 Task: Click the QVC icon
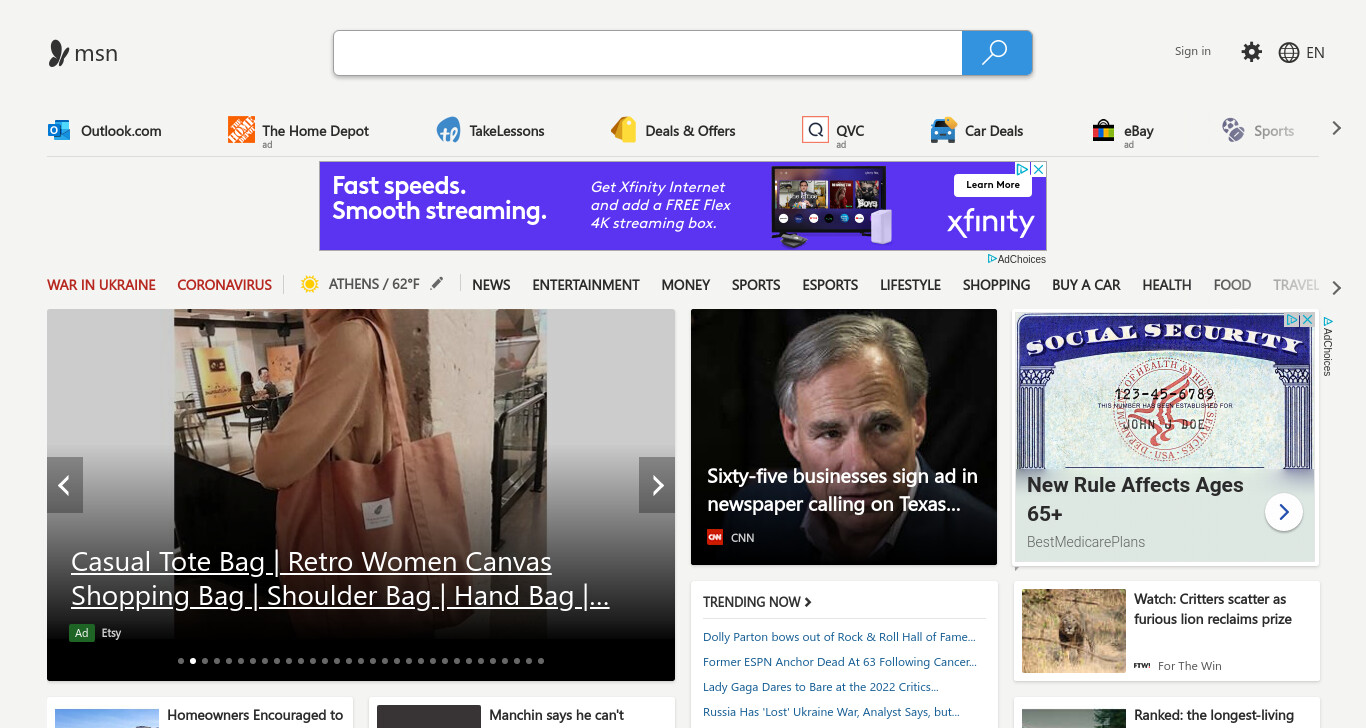815,130
